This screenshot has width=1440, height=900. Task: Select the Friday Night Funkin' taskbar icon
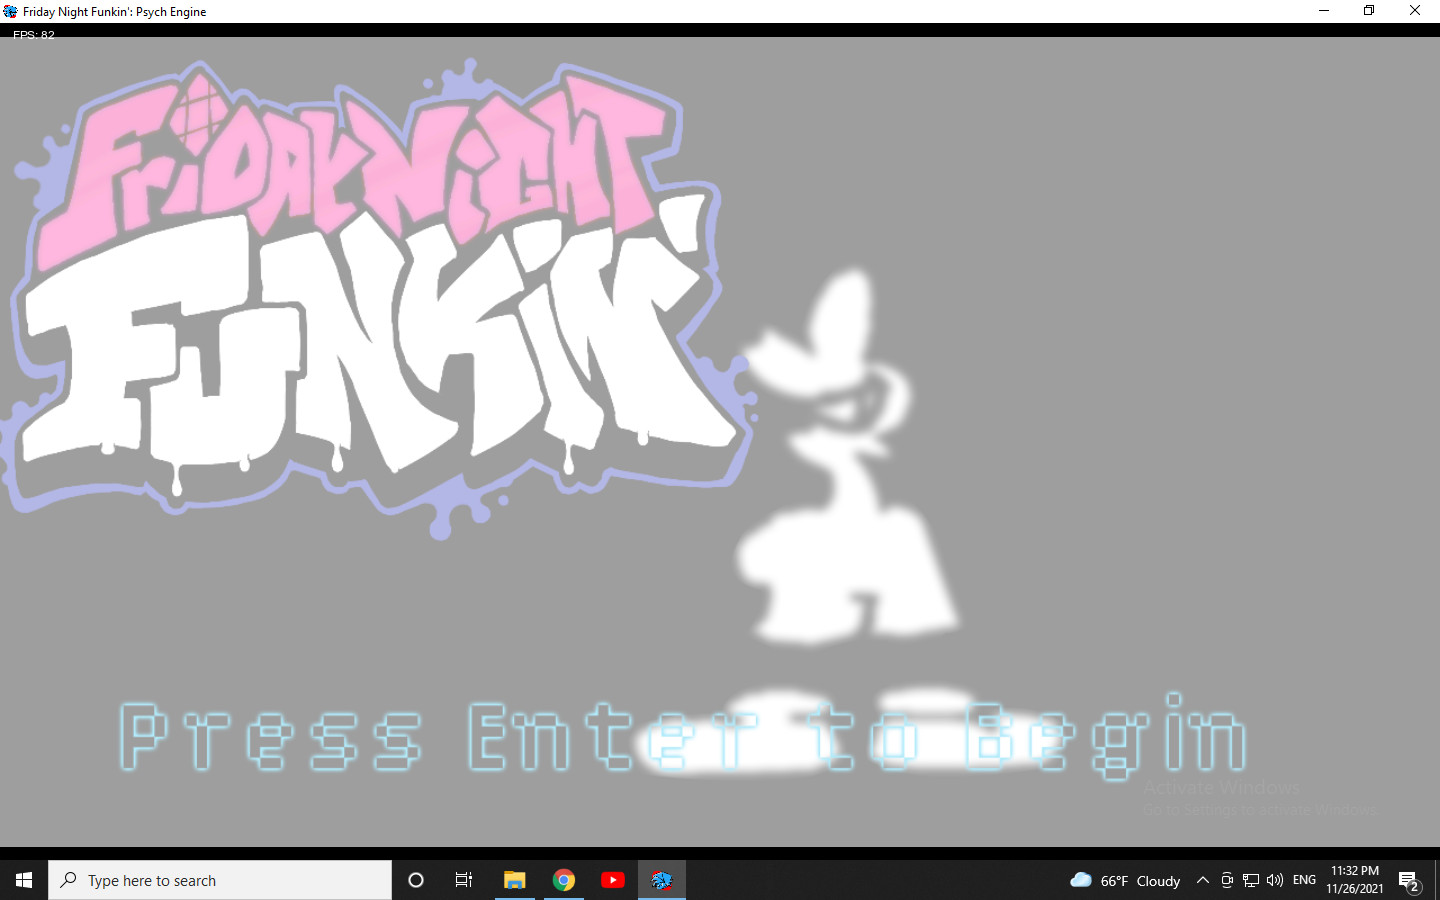tap(661, 880)
